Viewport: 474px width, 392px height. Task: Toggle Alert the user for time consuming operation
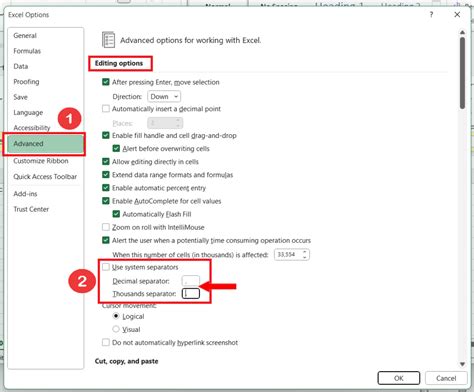tap(106, 240)
